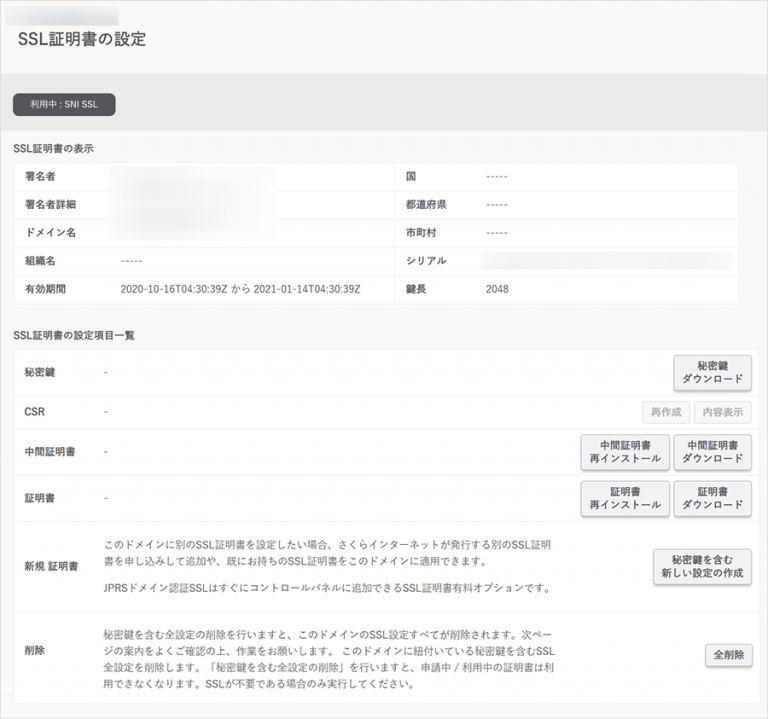Open CSR 内容表示
The height and width of the screenshot is (719, 768).
point(723,412)
